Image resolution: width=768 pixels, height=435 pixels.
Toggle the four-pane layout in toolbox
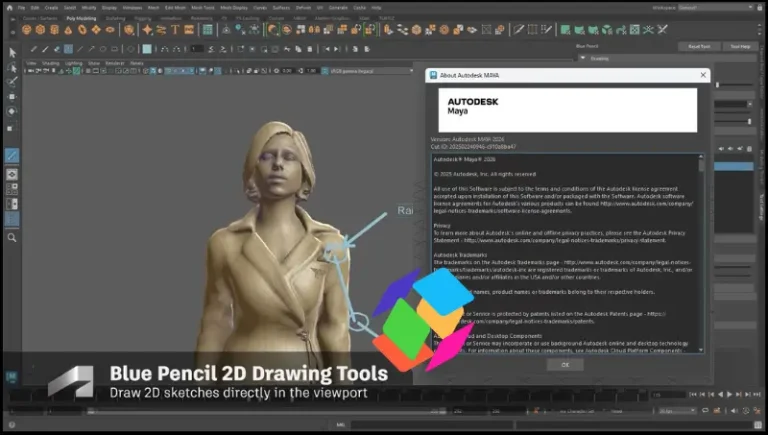12,189
